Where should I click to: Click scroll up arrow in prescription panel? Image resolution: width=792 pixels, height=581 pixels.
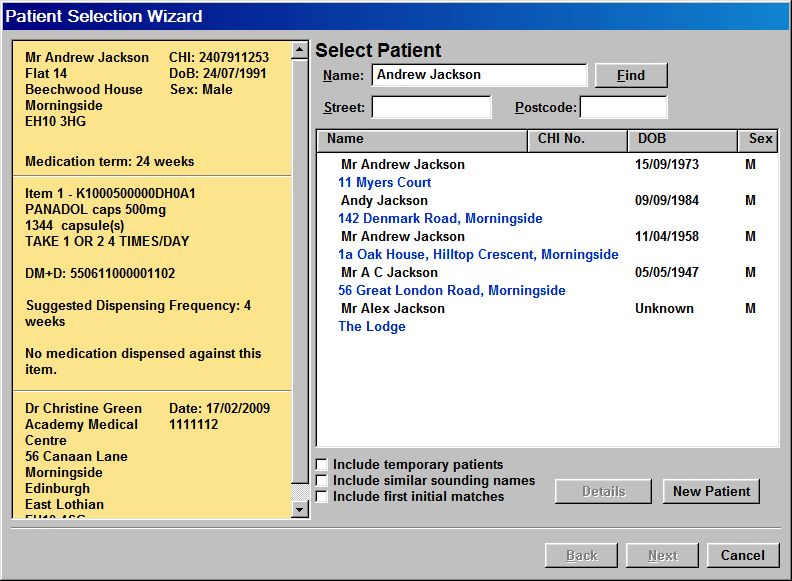click(x=300, y=49)
